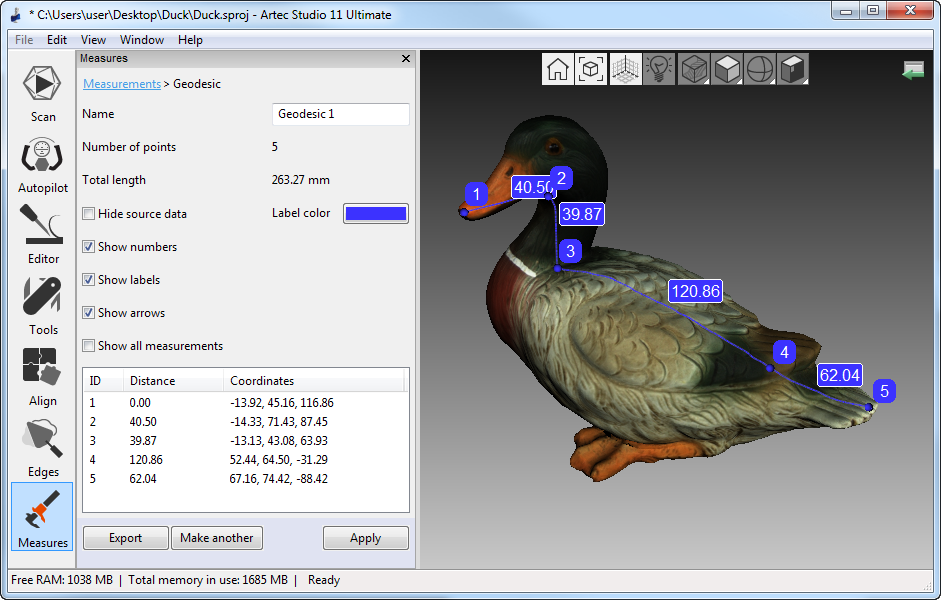Toggle the lighting bulb icon
The image size is (941, 600).
[x=659, y=69]
